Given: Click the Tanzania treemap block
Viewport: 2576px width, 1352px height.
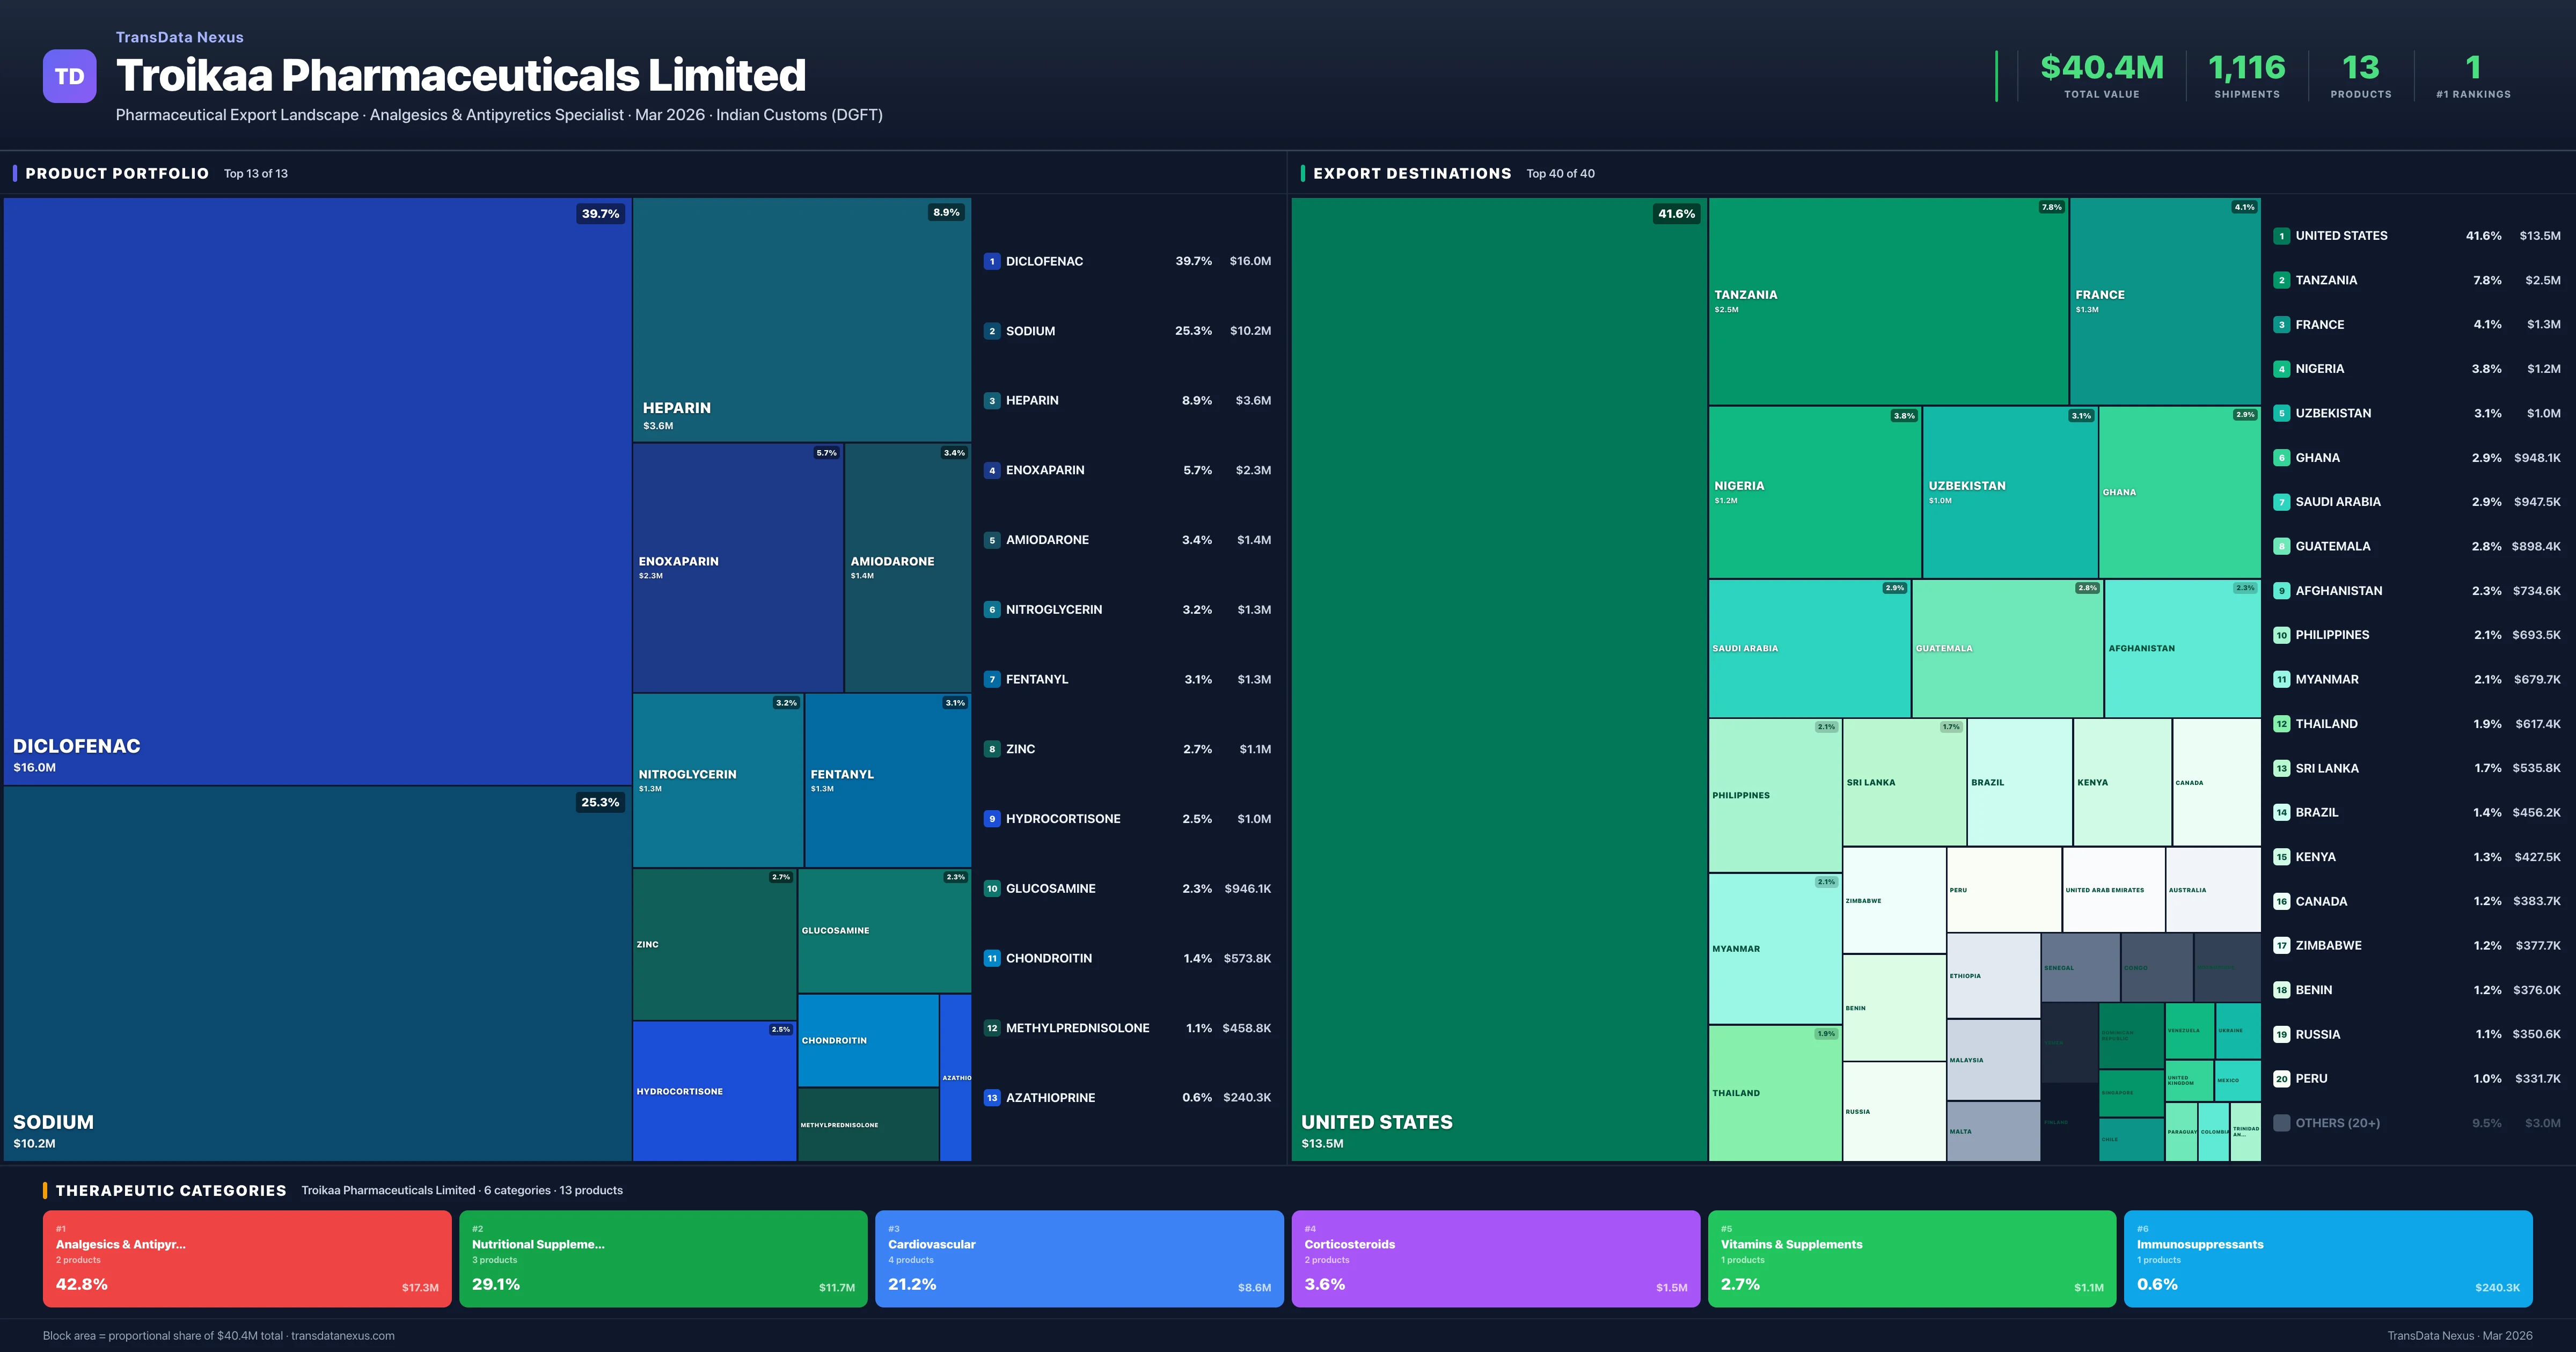Looking at the screenshot, I should click(x=1887, y=300).
